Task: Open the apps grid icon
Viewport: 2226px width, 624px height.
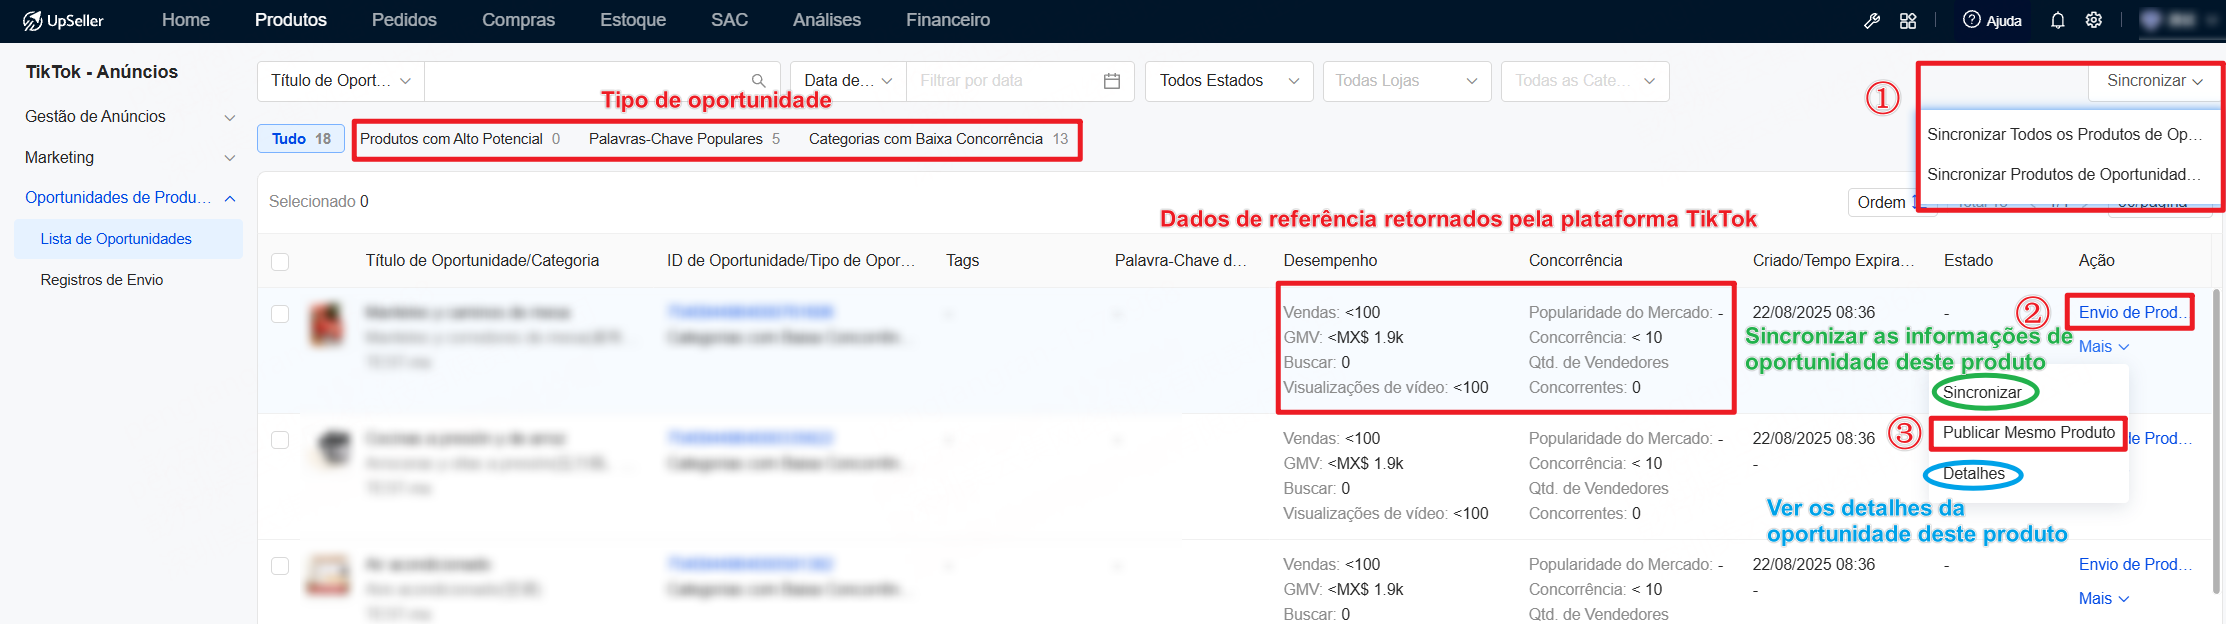Action: click(1908, 20)
